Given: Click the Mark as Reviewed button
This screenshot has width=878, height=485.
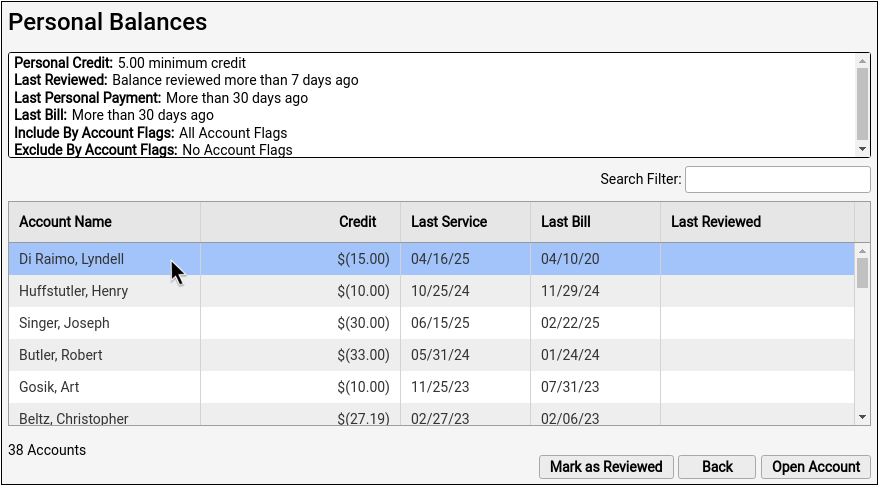Looking at the screenshot, I should click(606, 467).
